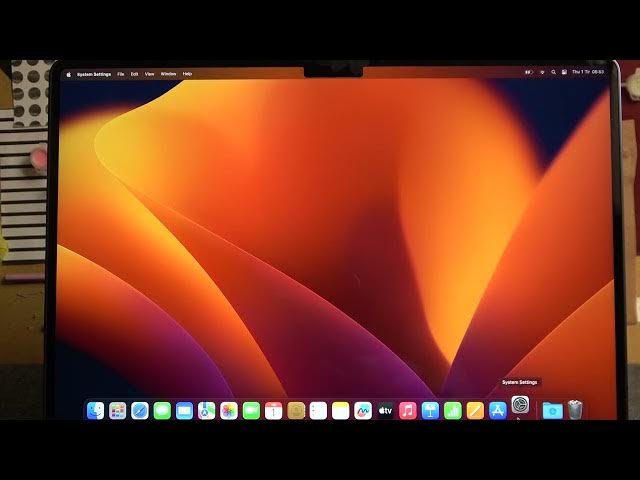Click the date and time in menu bar
The image size is (640, 480).
pos(587,73)
